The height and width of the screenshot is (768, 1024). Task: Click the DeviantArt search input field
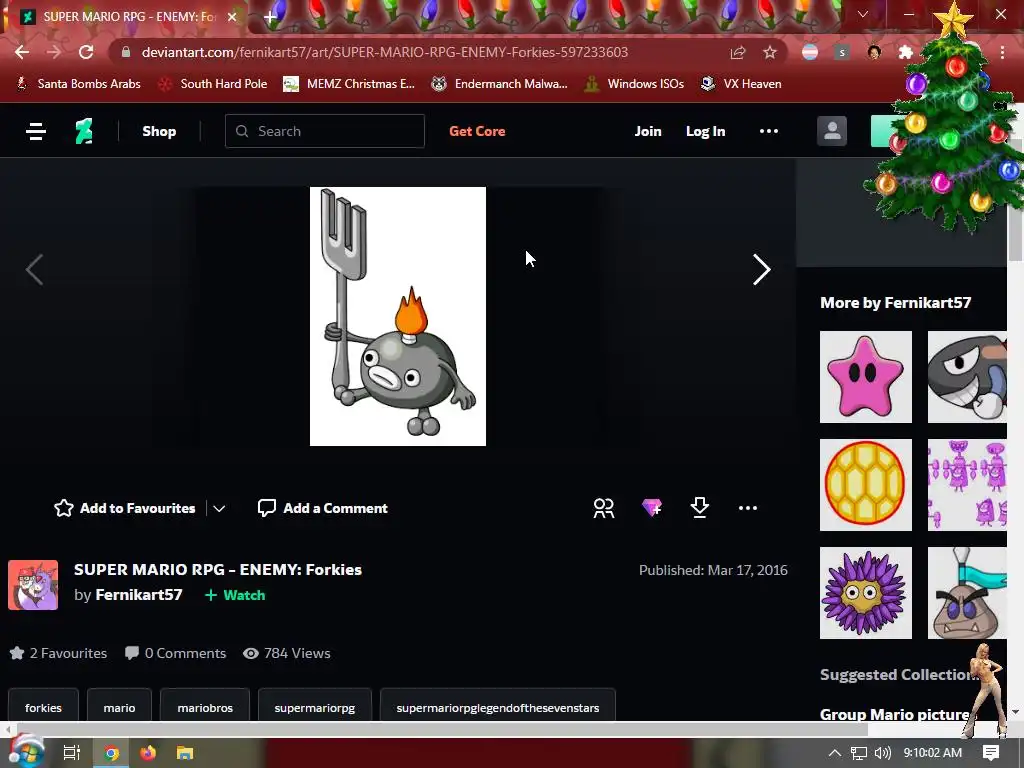[325, 131]
